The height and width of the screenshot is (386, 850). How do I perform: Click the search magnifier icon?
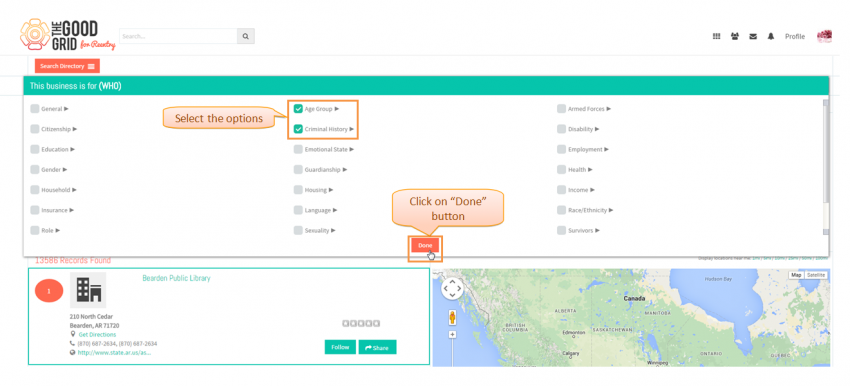click(x=246, y=36)
